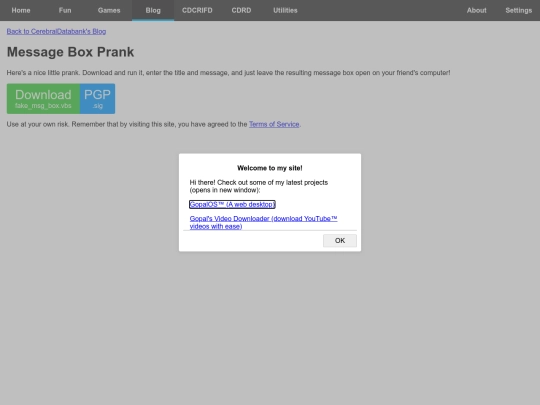
Task: Download fake_msg_box.vbs with the green button
Action: point(43,98)
